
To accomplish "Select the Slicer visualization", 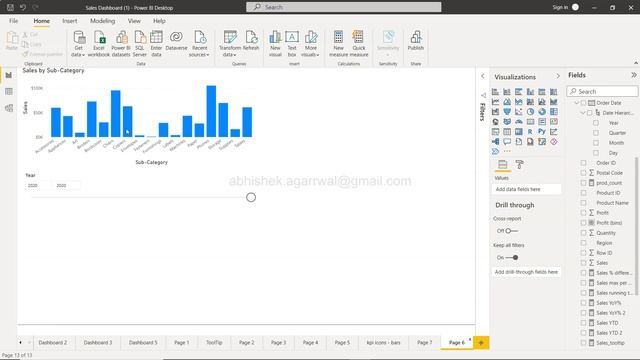I will (x=495, y=131).
